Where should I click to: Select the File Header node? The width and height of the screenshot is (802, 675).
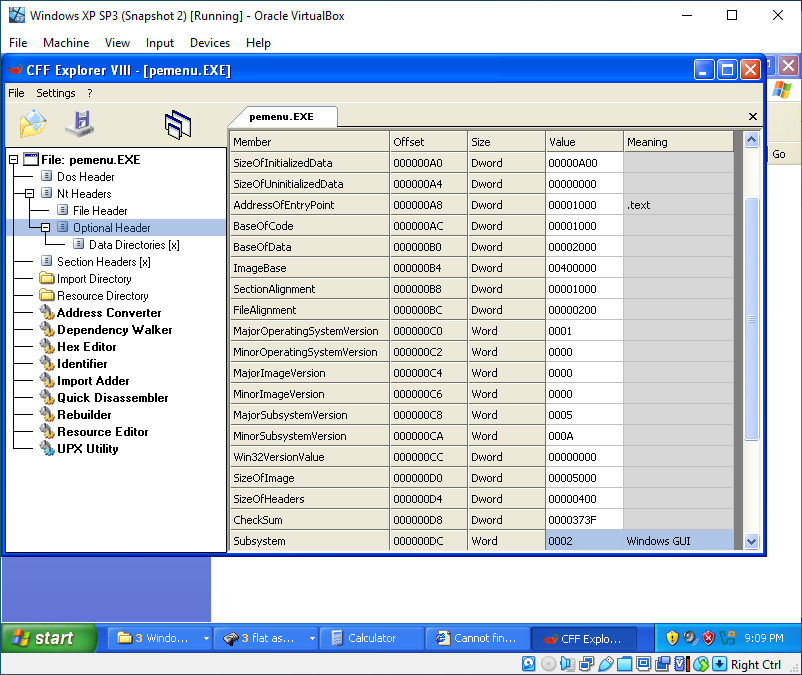tap(100, 211)
